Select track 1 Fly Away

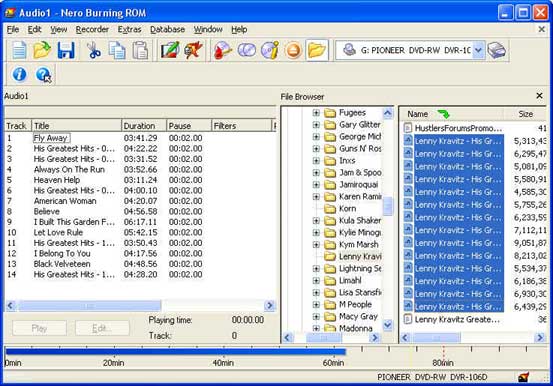(x=51, y=138)
